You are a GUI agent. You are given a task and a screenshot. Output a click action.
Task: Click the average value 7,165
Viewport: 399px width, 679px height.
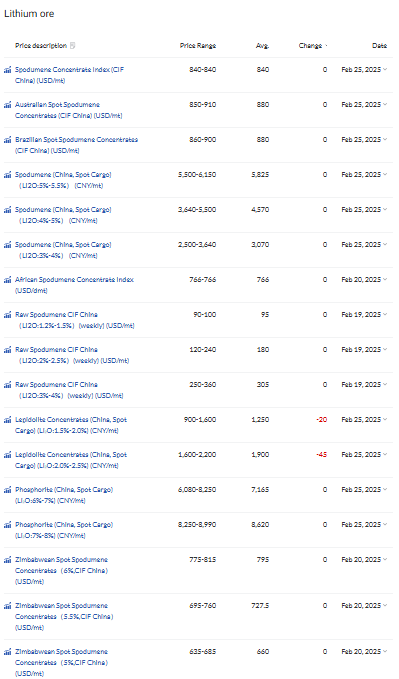pos(260,489)
